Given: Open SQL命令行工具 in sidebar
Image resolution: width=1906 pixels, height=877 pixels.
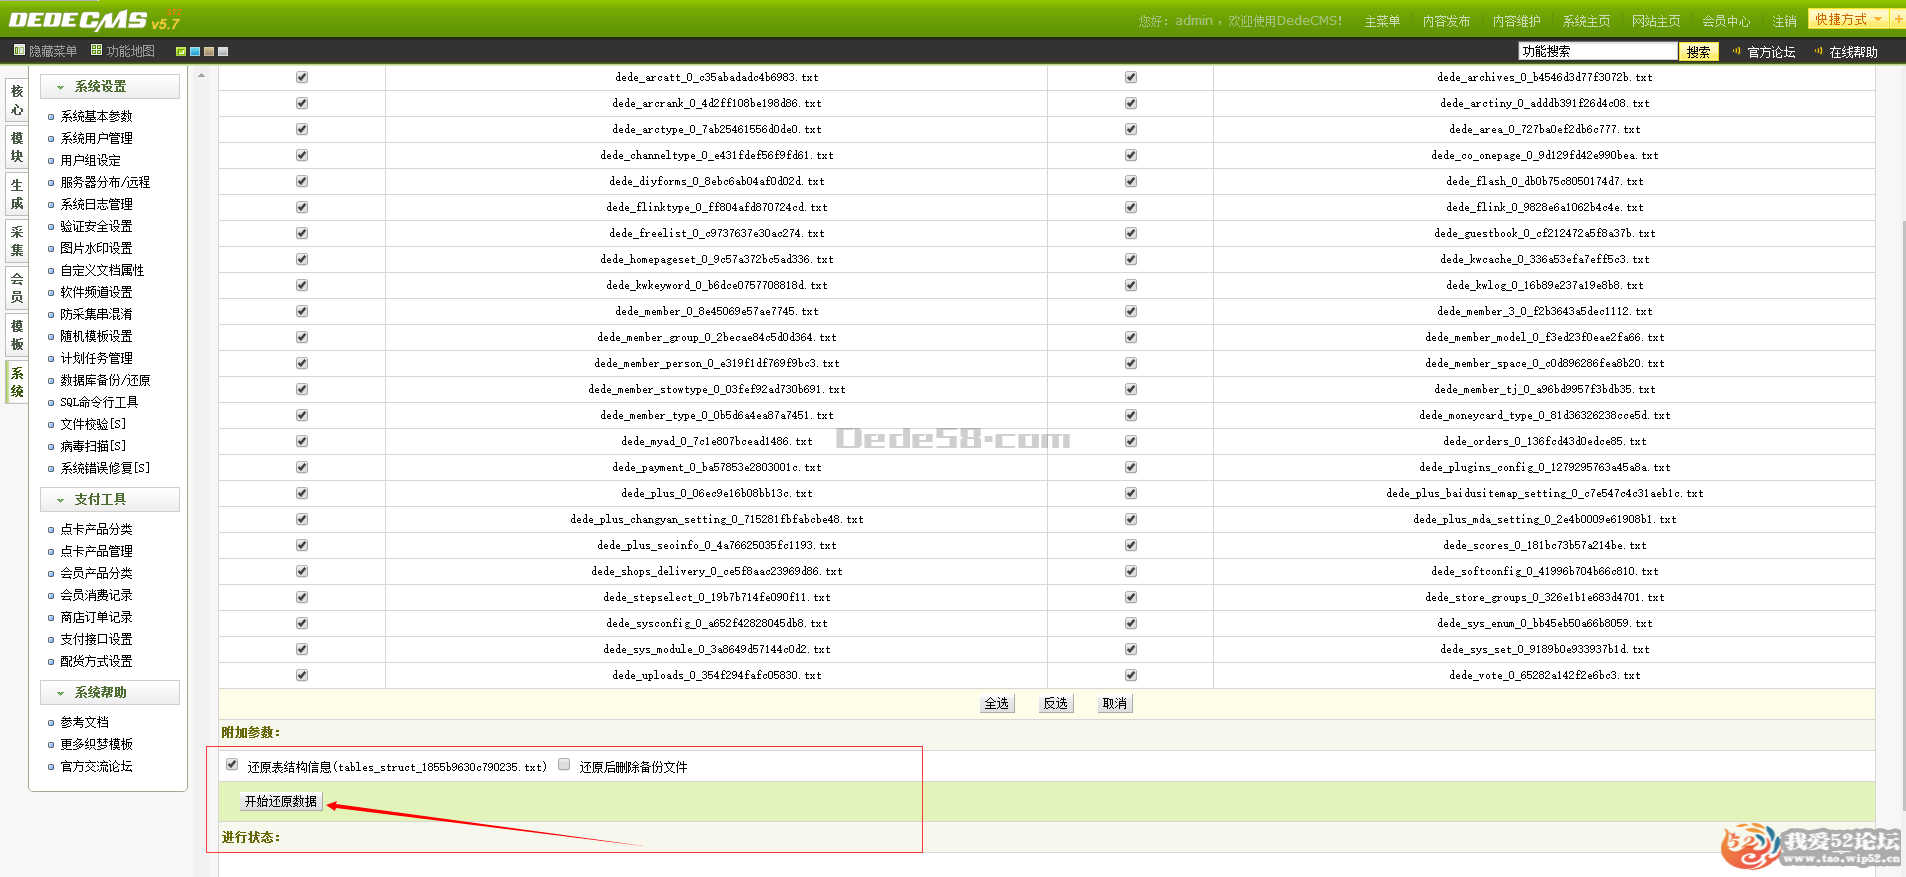Looking at the screenshot, I should (x=99, y=403).
